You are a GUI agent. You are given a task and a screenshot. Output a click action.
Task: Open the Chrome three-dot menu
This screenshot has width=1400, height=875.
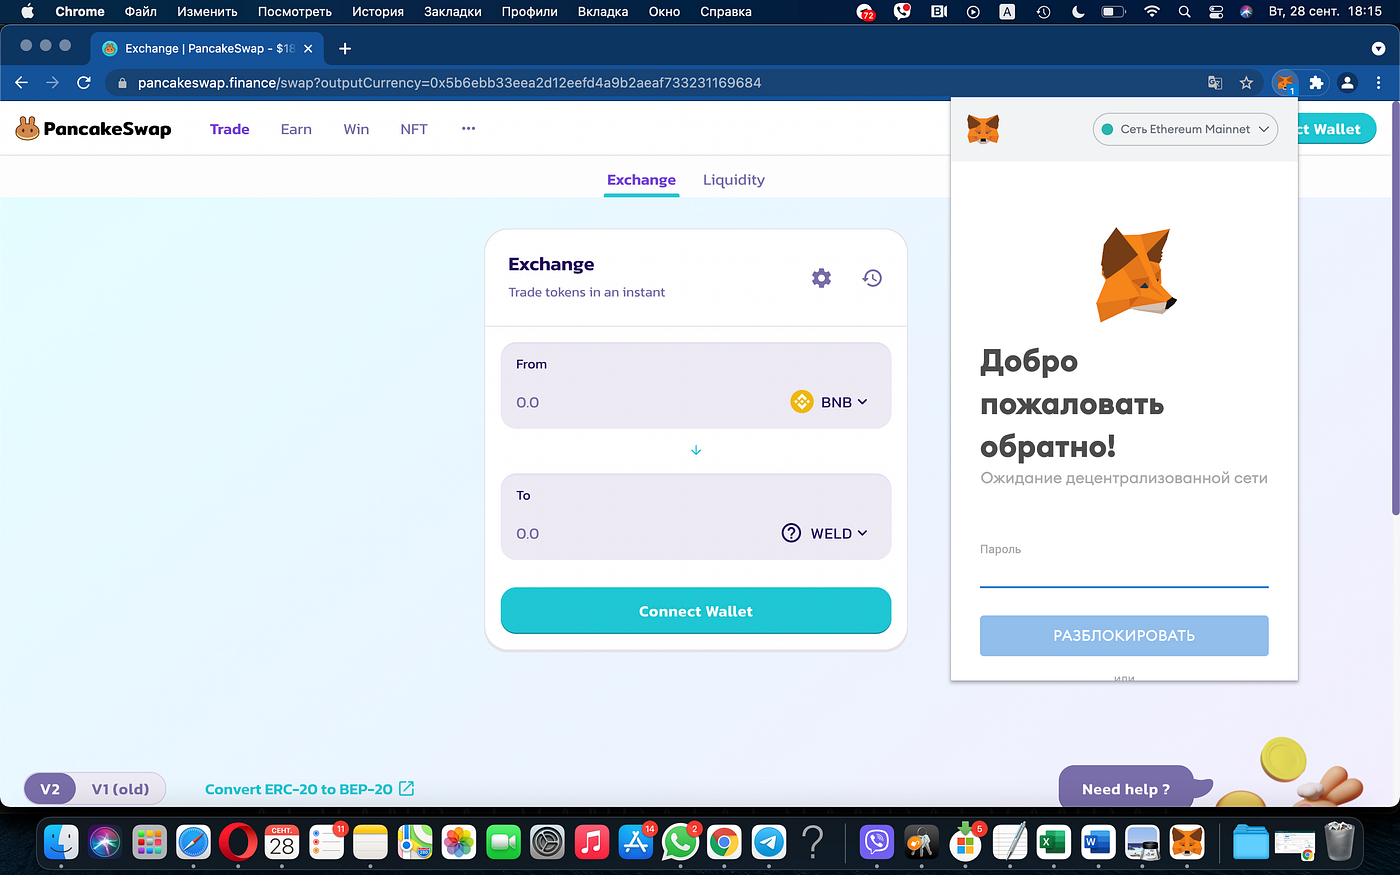click(x=1378, y=83)
